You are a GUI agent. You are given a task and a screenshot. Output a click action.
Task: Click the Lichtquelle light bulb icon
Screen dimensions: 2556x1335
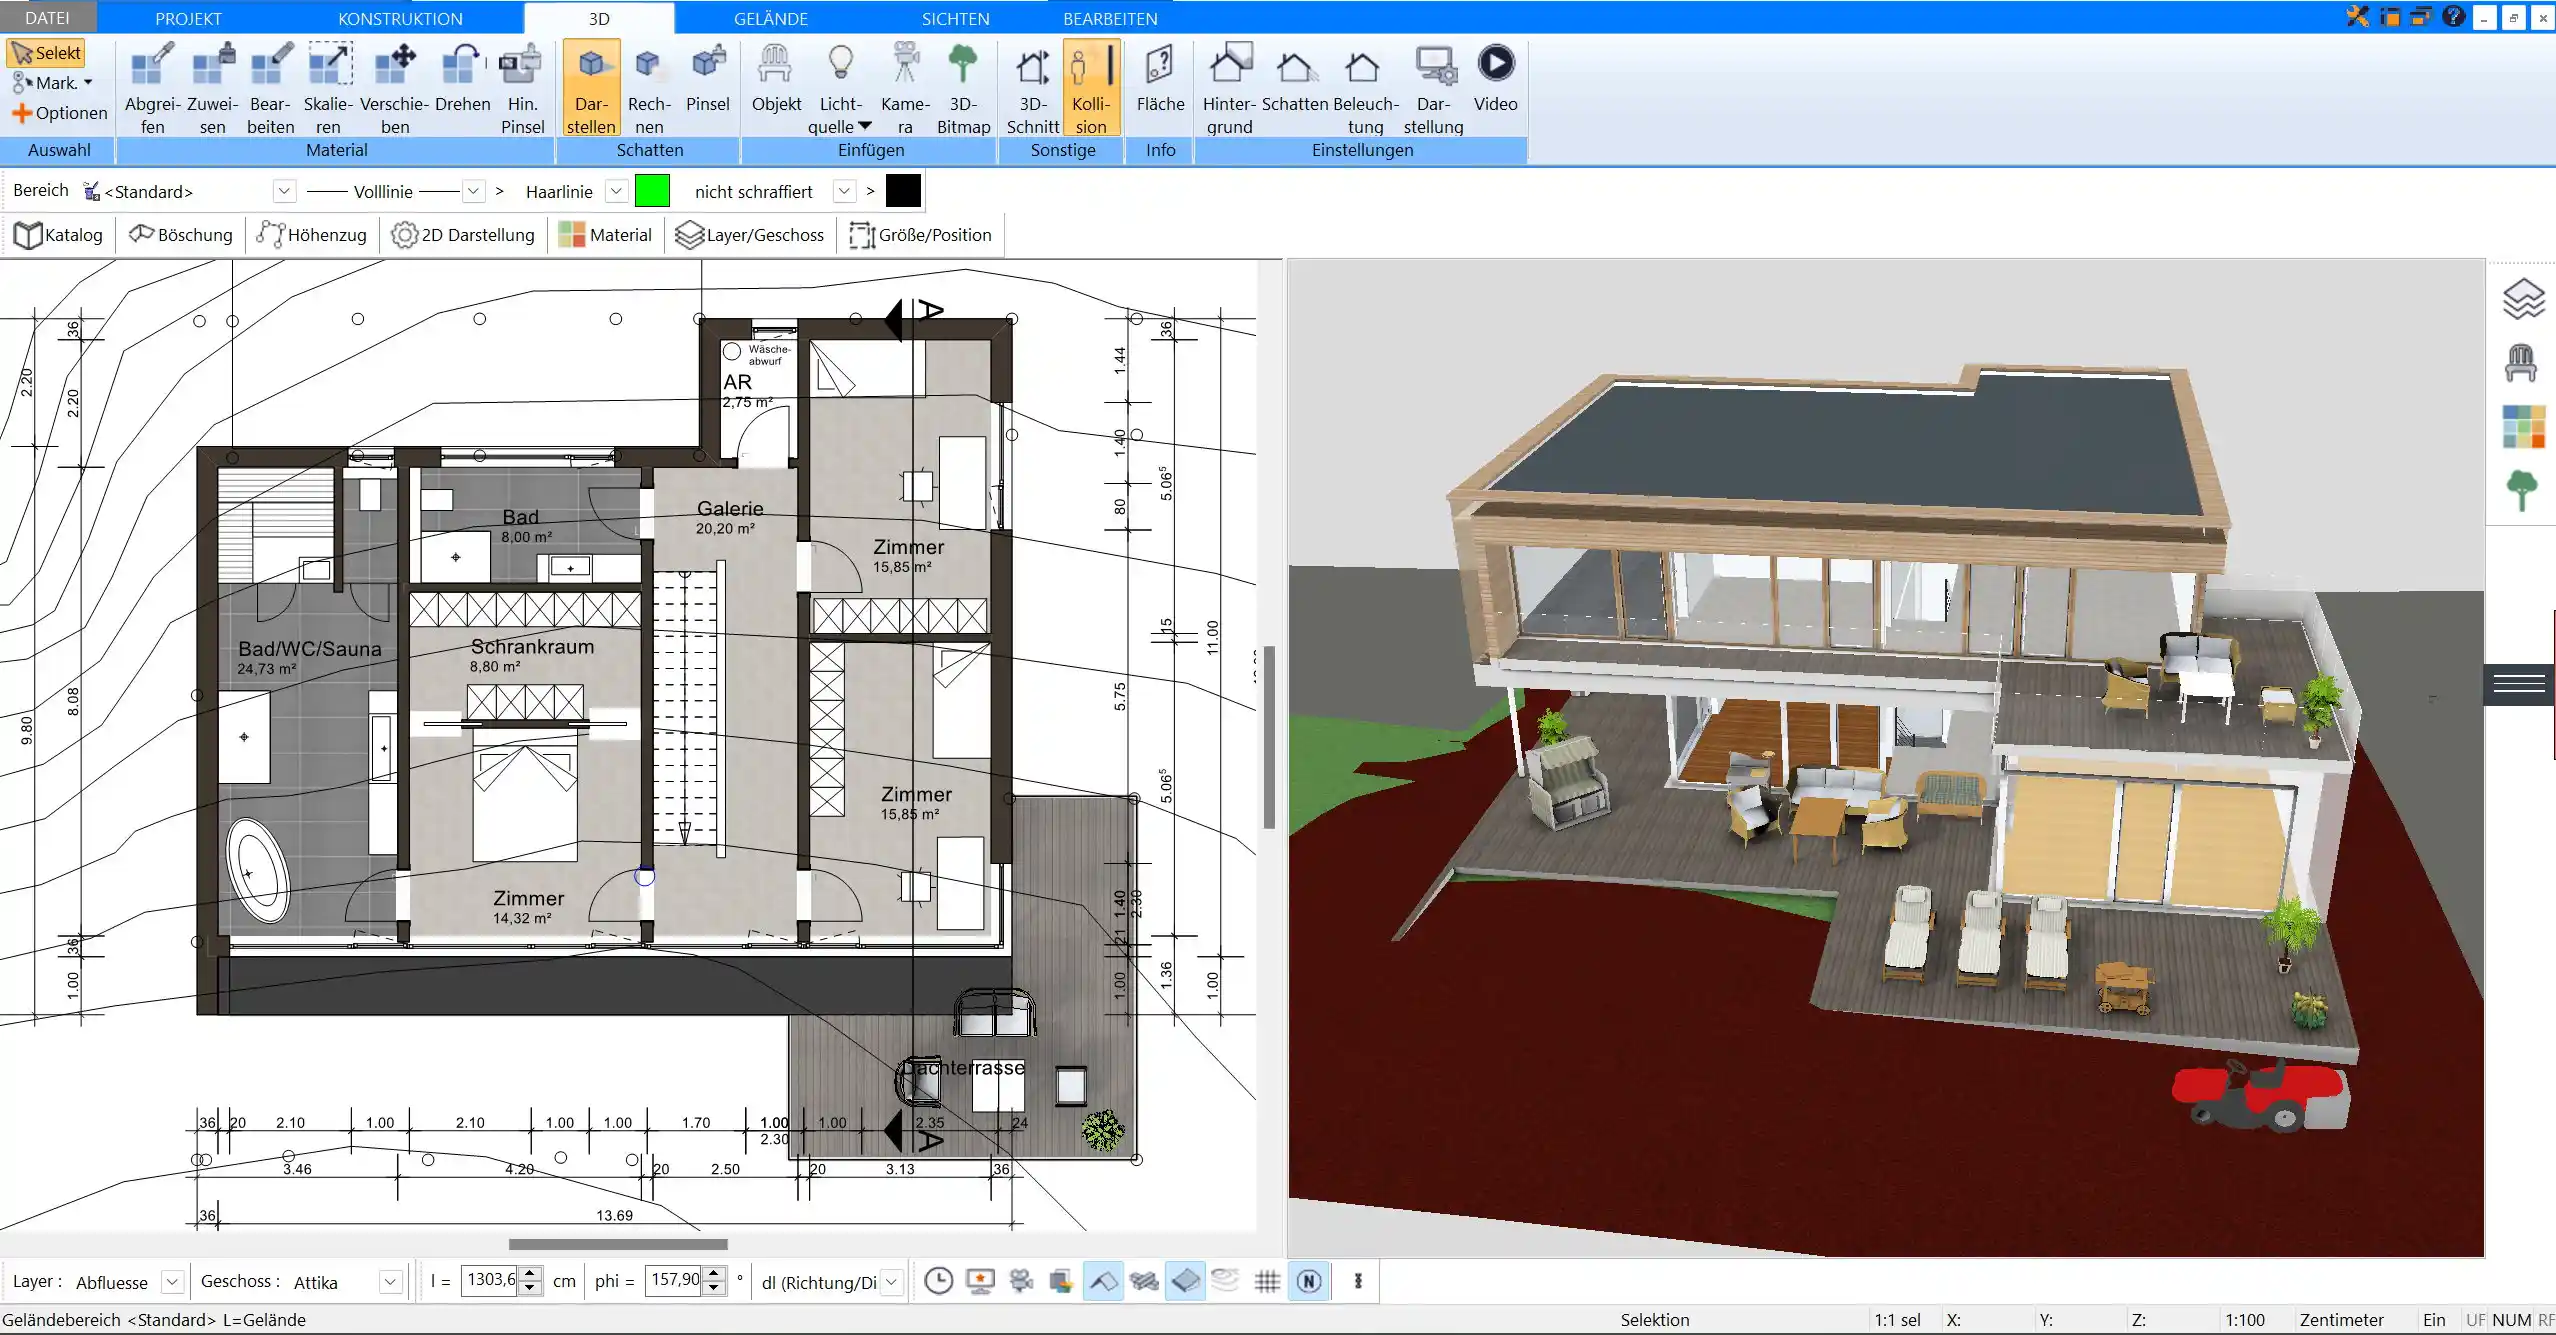pyautogui.click(x=841, y=64)
